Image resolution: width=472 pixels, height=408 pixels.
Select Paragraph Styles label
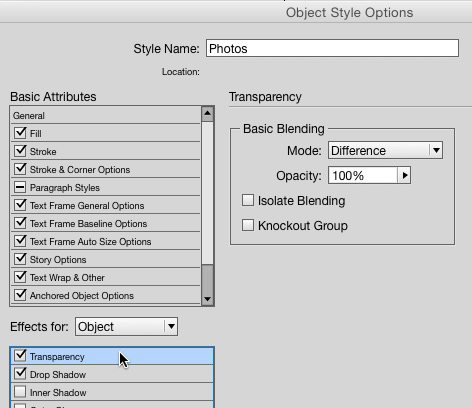click(x=65, y=188)
